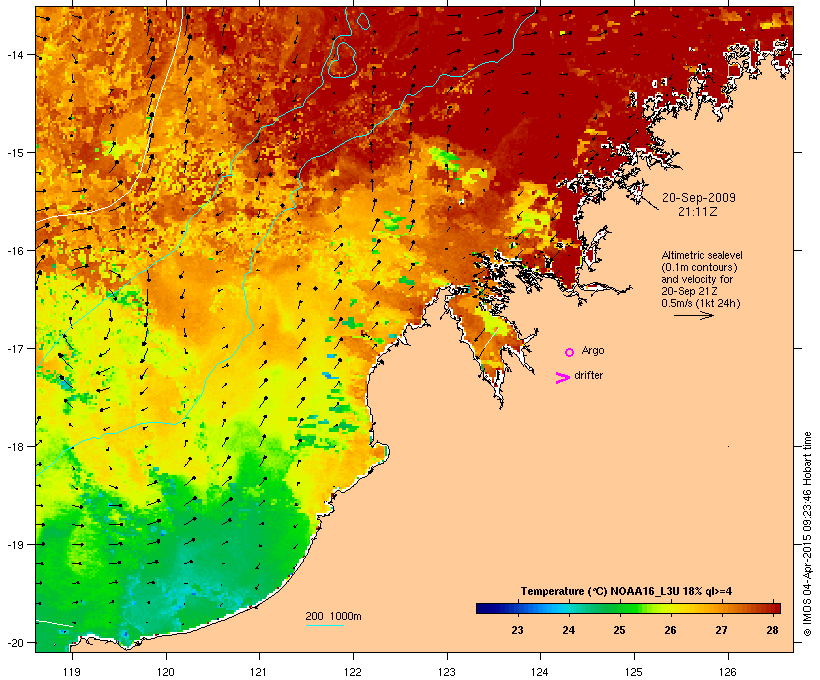Click the '(0.1m contours)' caption line
Screen dimensions: 820x680
pos(700,268)
